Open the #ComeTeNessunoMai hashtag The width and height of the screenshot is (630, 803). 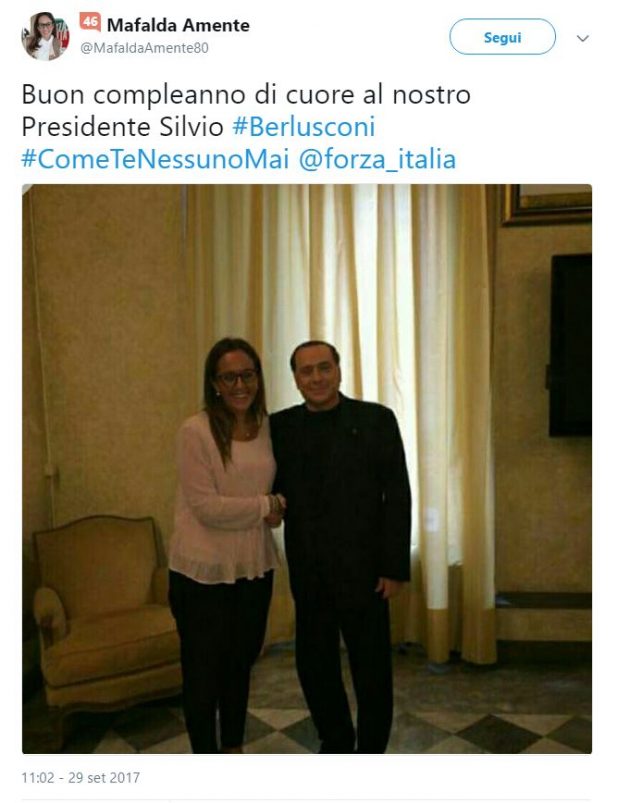[155, 159]
